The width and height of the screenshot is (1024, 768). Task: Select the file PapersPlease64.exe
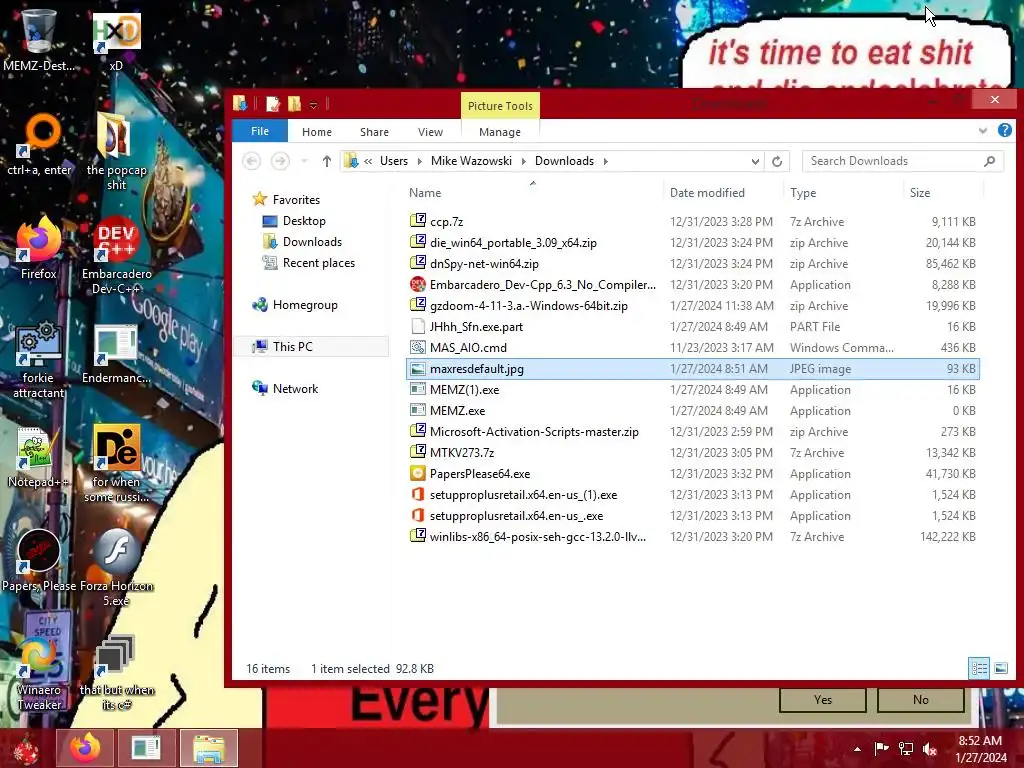tap(692, 473)
